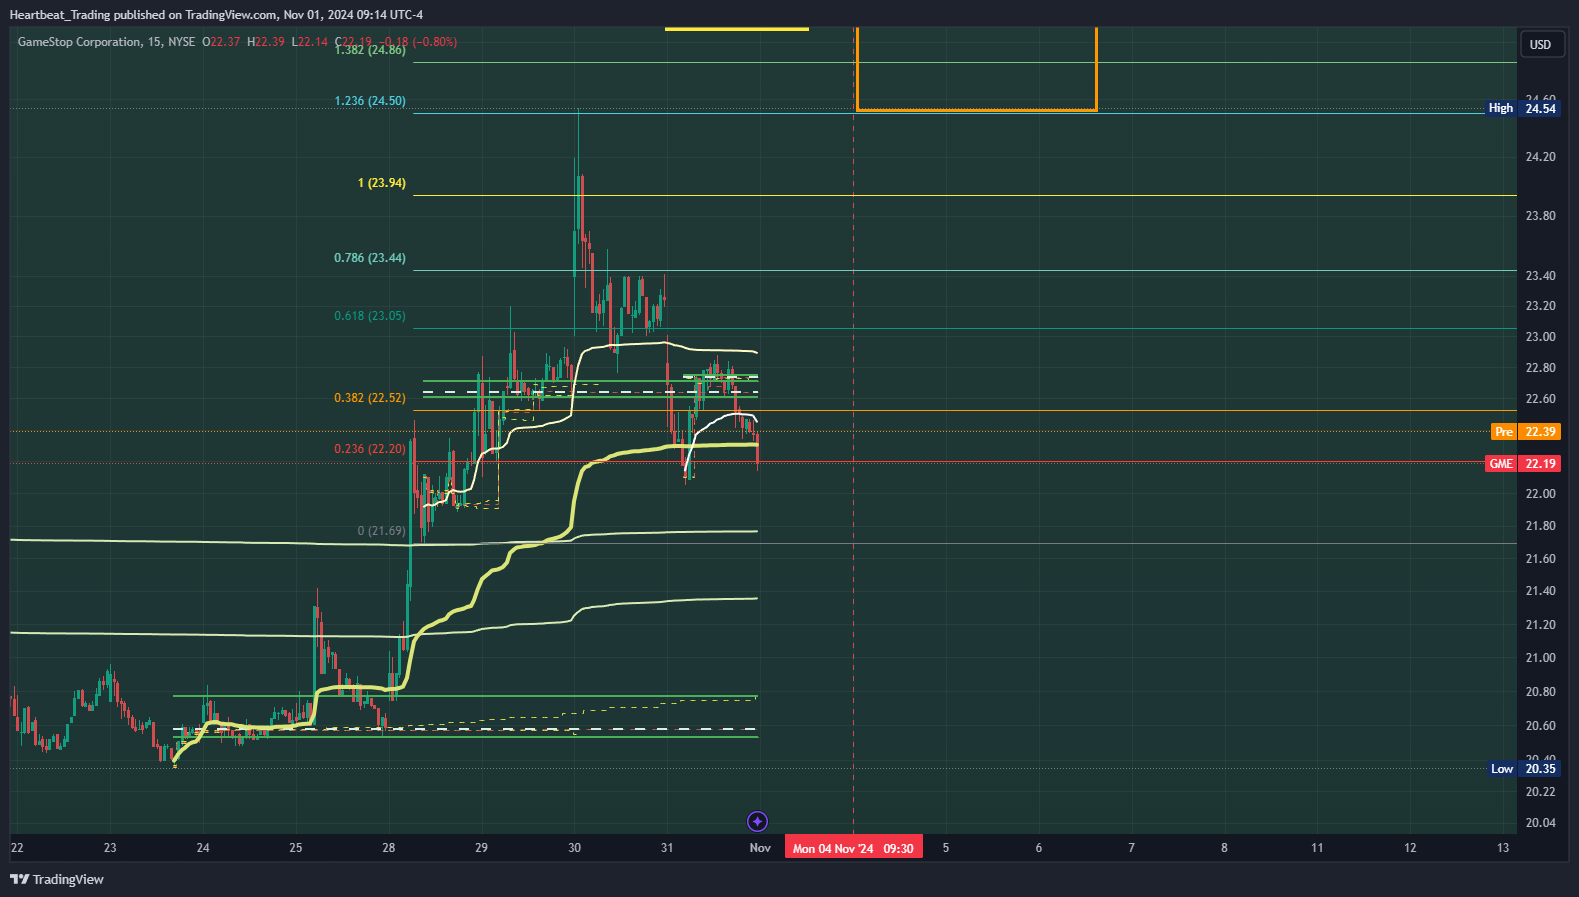The width and height of the screenshot is (1579, 897).
Task: Click date '30' on the time axis
Action: [x=574, y=848]
